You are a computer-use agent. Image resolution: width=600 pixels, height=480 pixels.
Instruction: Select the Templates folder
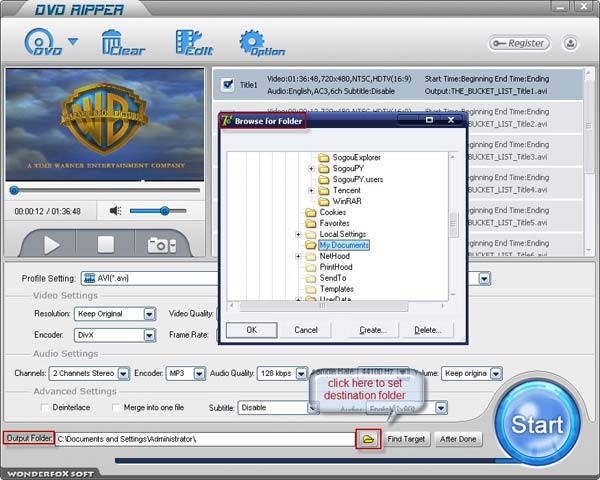click(x=329, y=289)
